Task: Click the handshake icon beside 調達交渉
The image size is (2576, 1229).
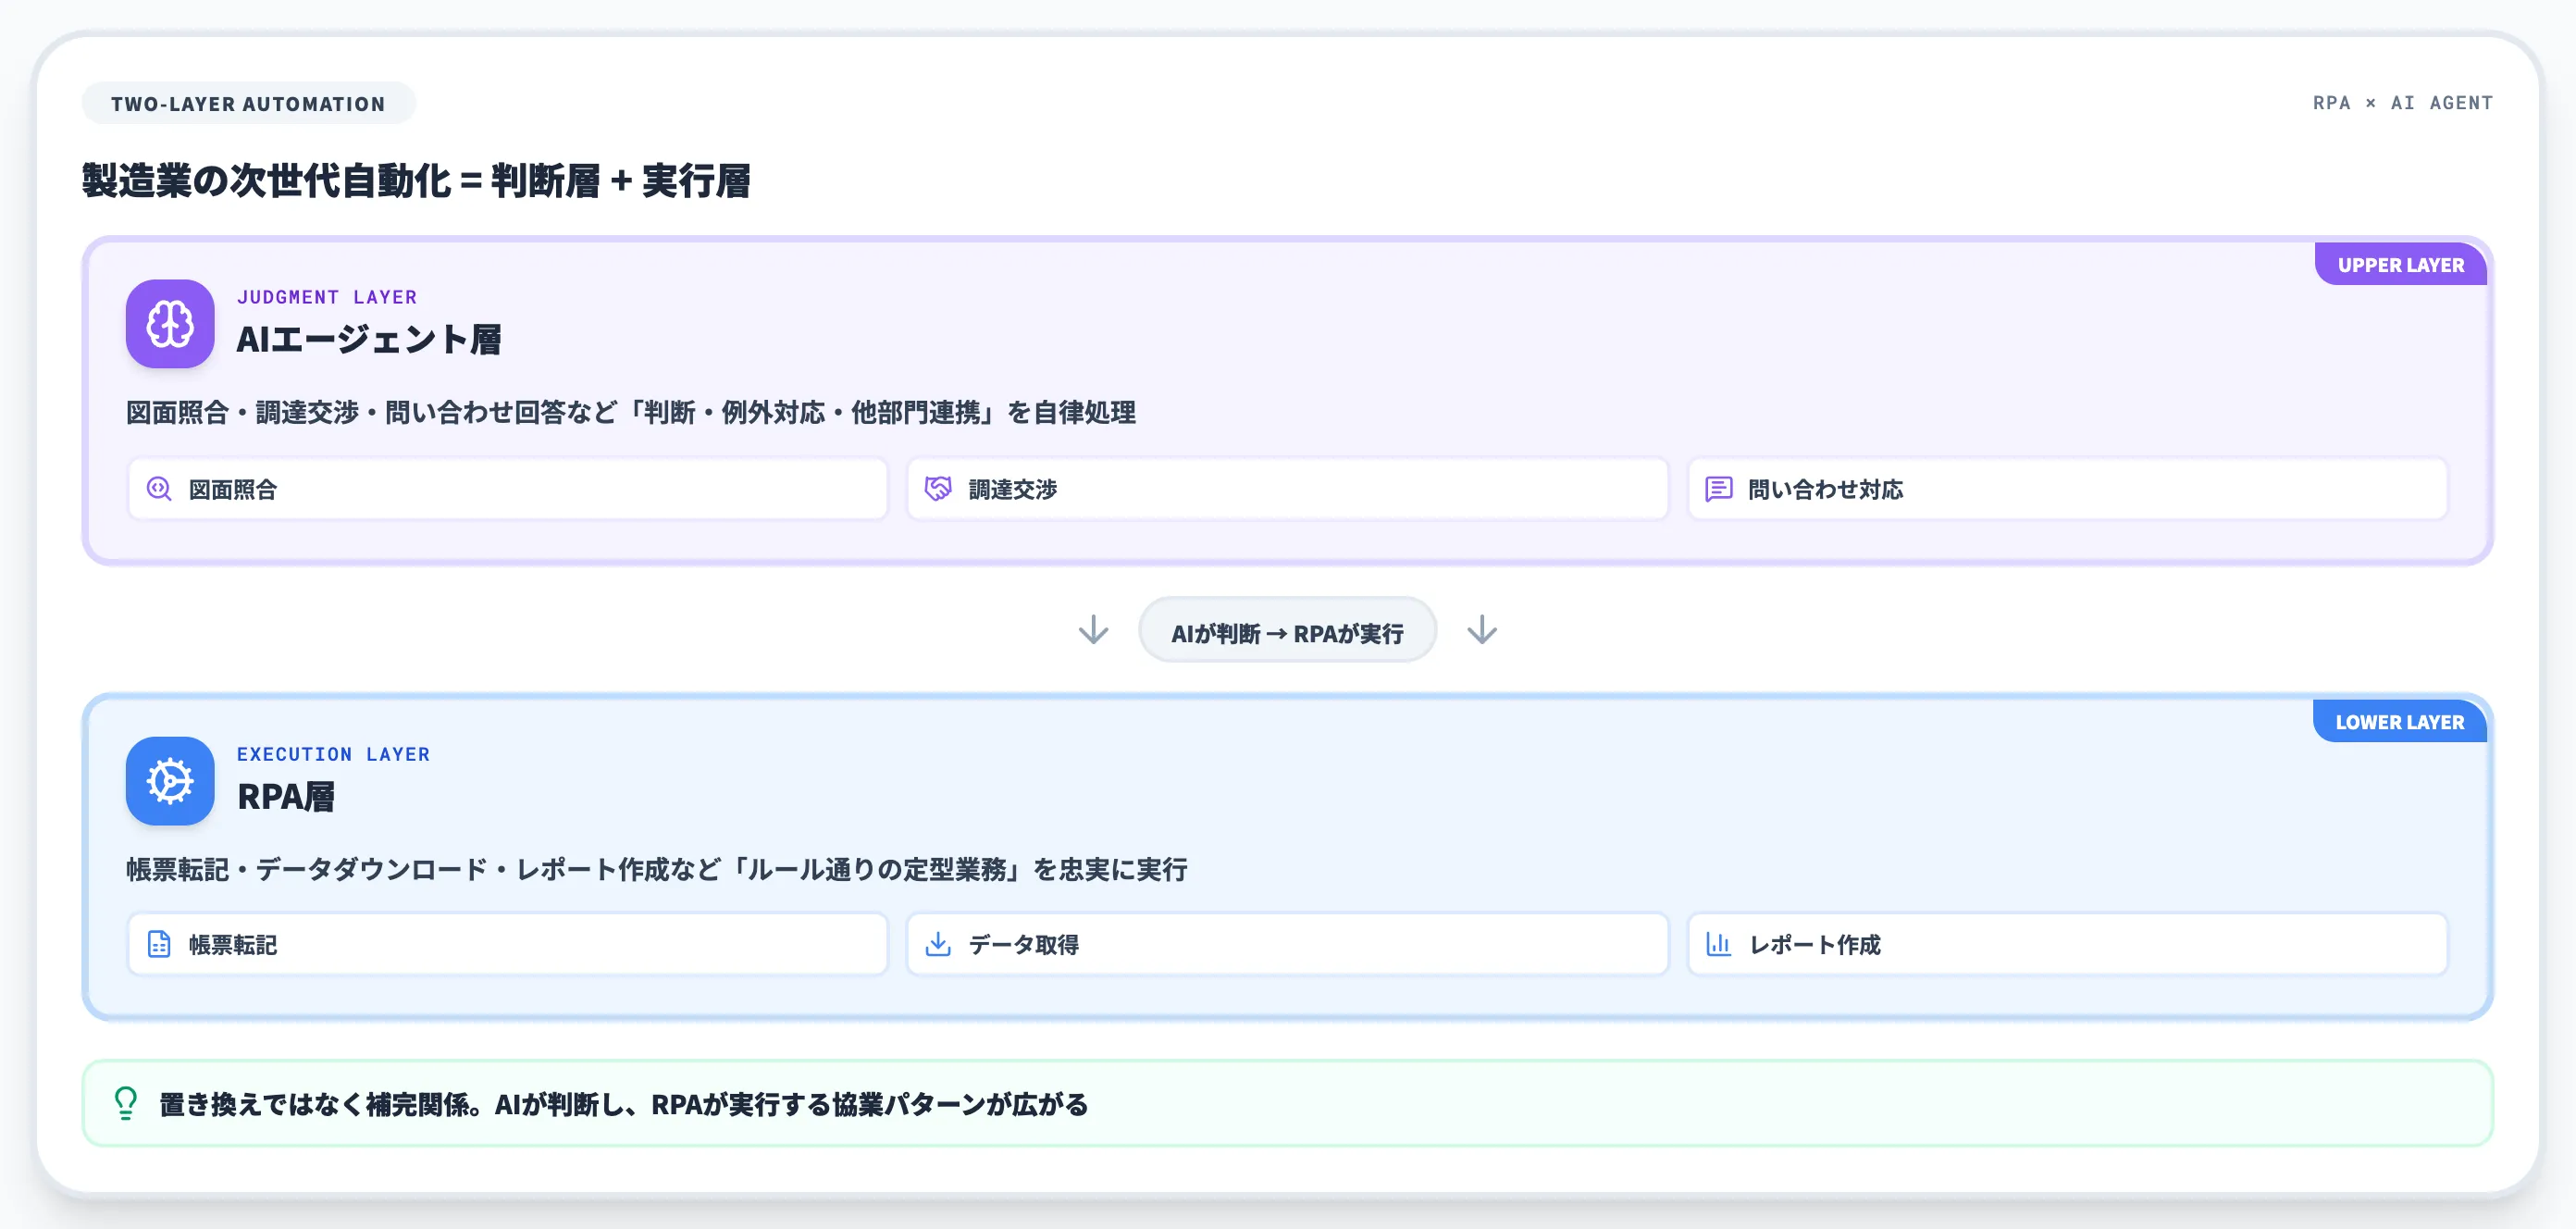Action: (x=938, y=490)
